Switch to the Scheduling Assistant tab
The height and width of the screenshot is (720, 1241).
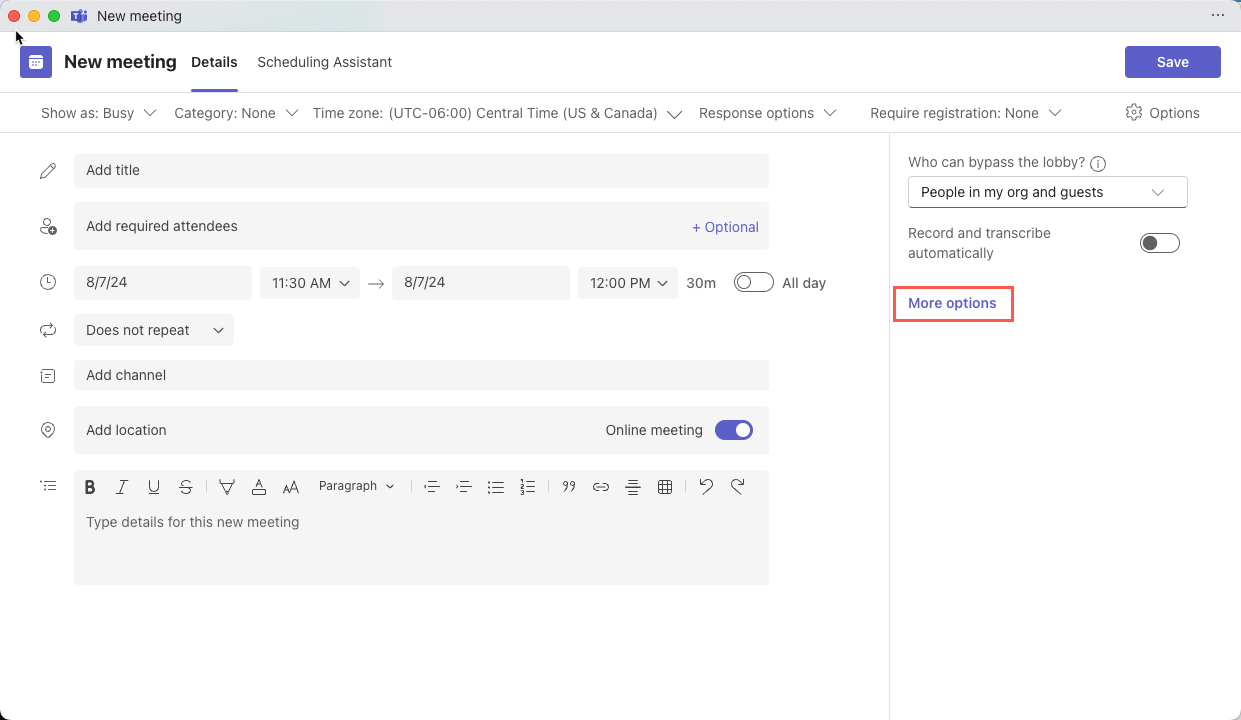324,62
